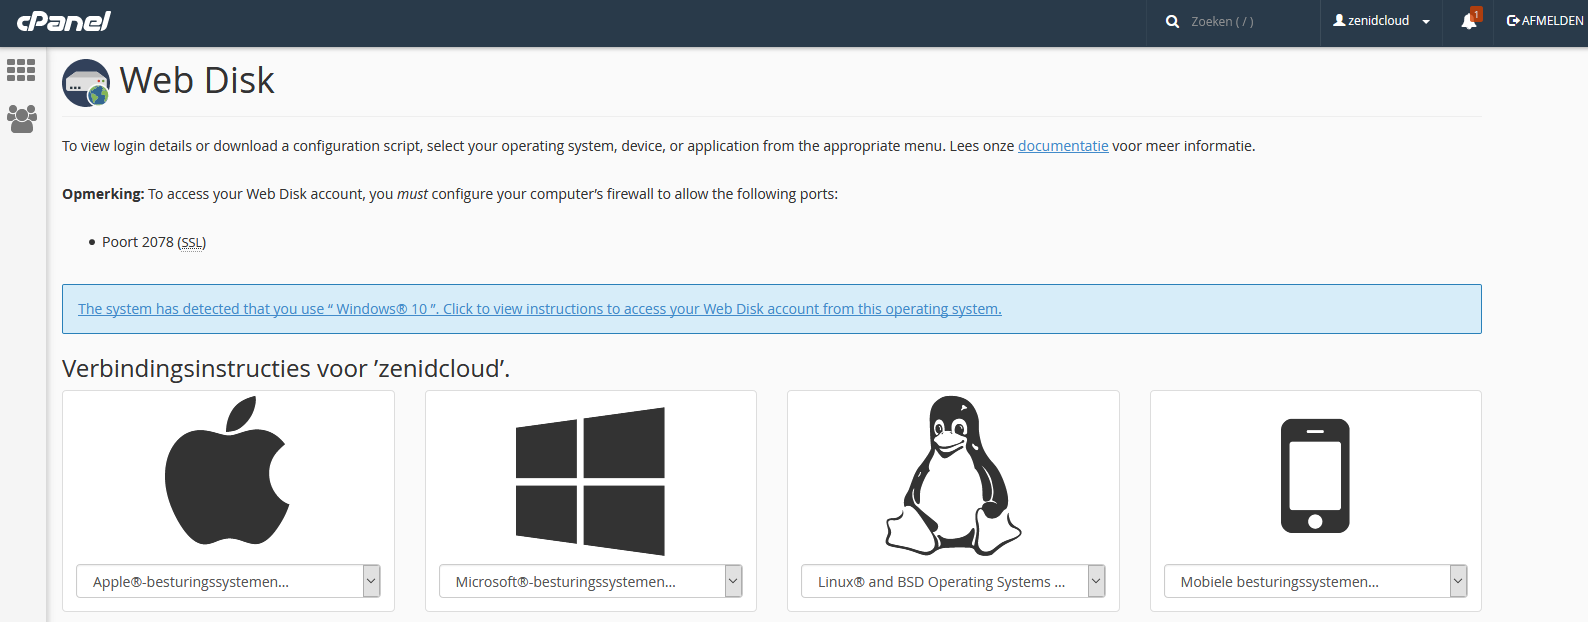Expand Linux® and BSD Operating Systems dropdown

(x=953, y=581)
